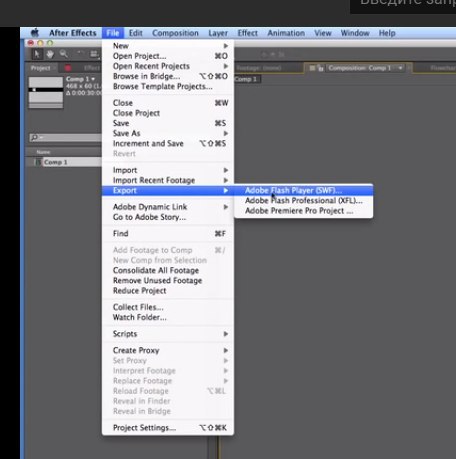Choose Increment and Save
The image size is (456, 459).
click(168, 143)
